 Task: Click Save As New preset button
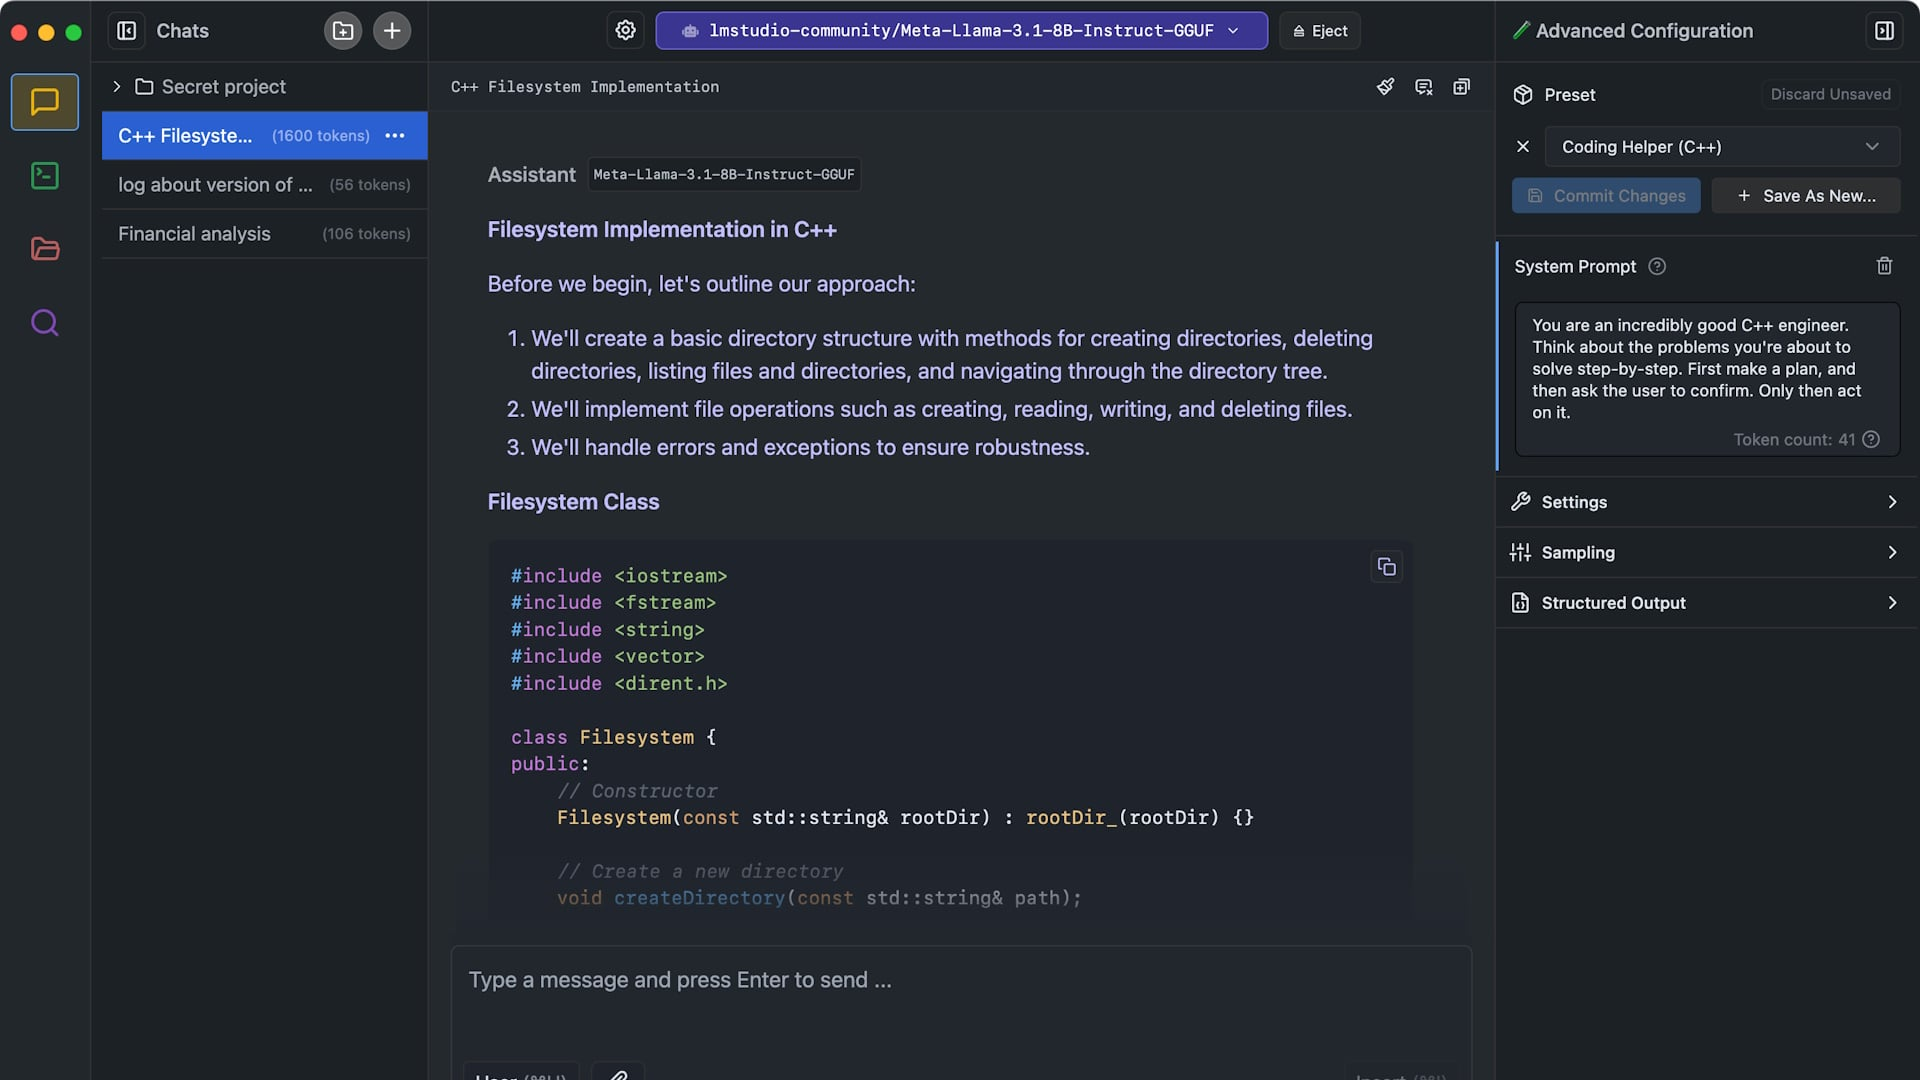(x=1806, y=196)
